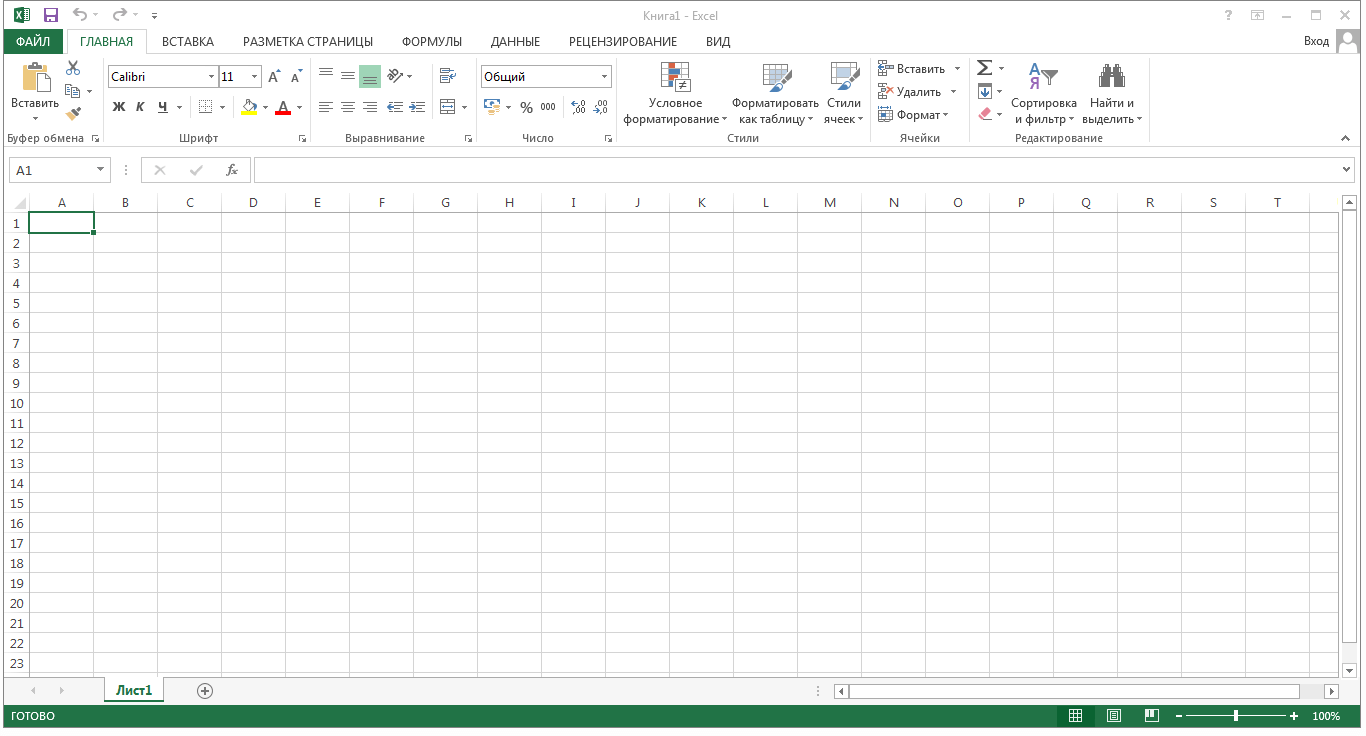
Task: Click the Insert Function fx icon
Action: [x=232, y=170]
